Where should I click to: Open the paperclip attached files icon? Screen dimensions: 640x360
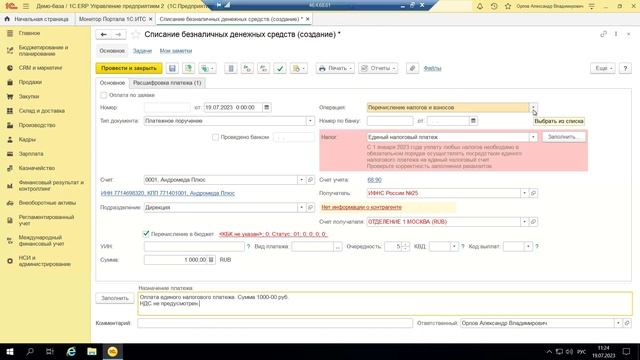tap(412, 68)
